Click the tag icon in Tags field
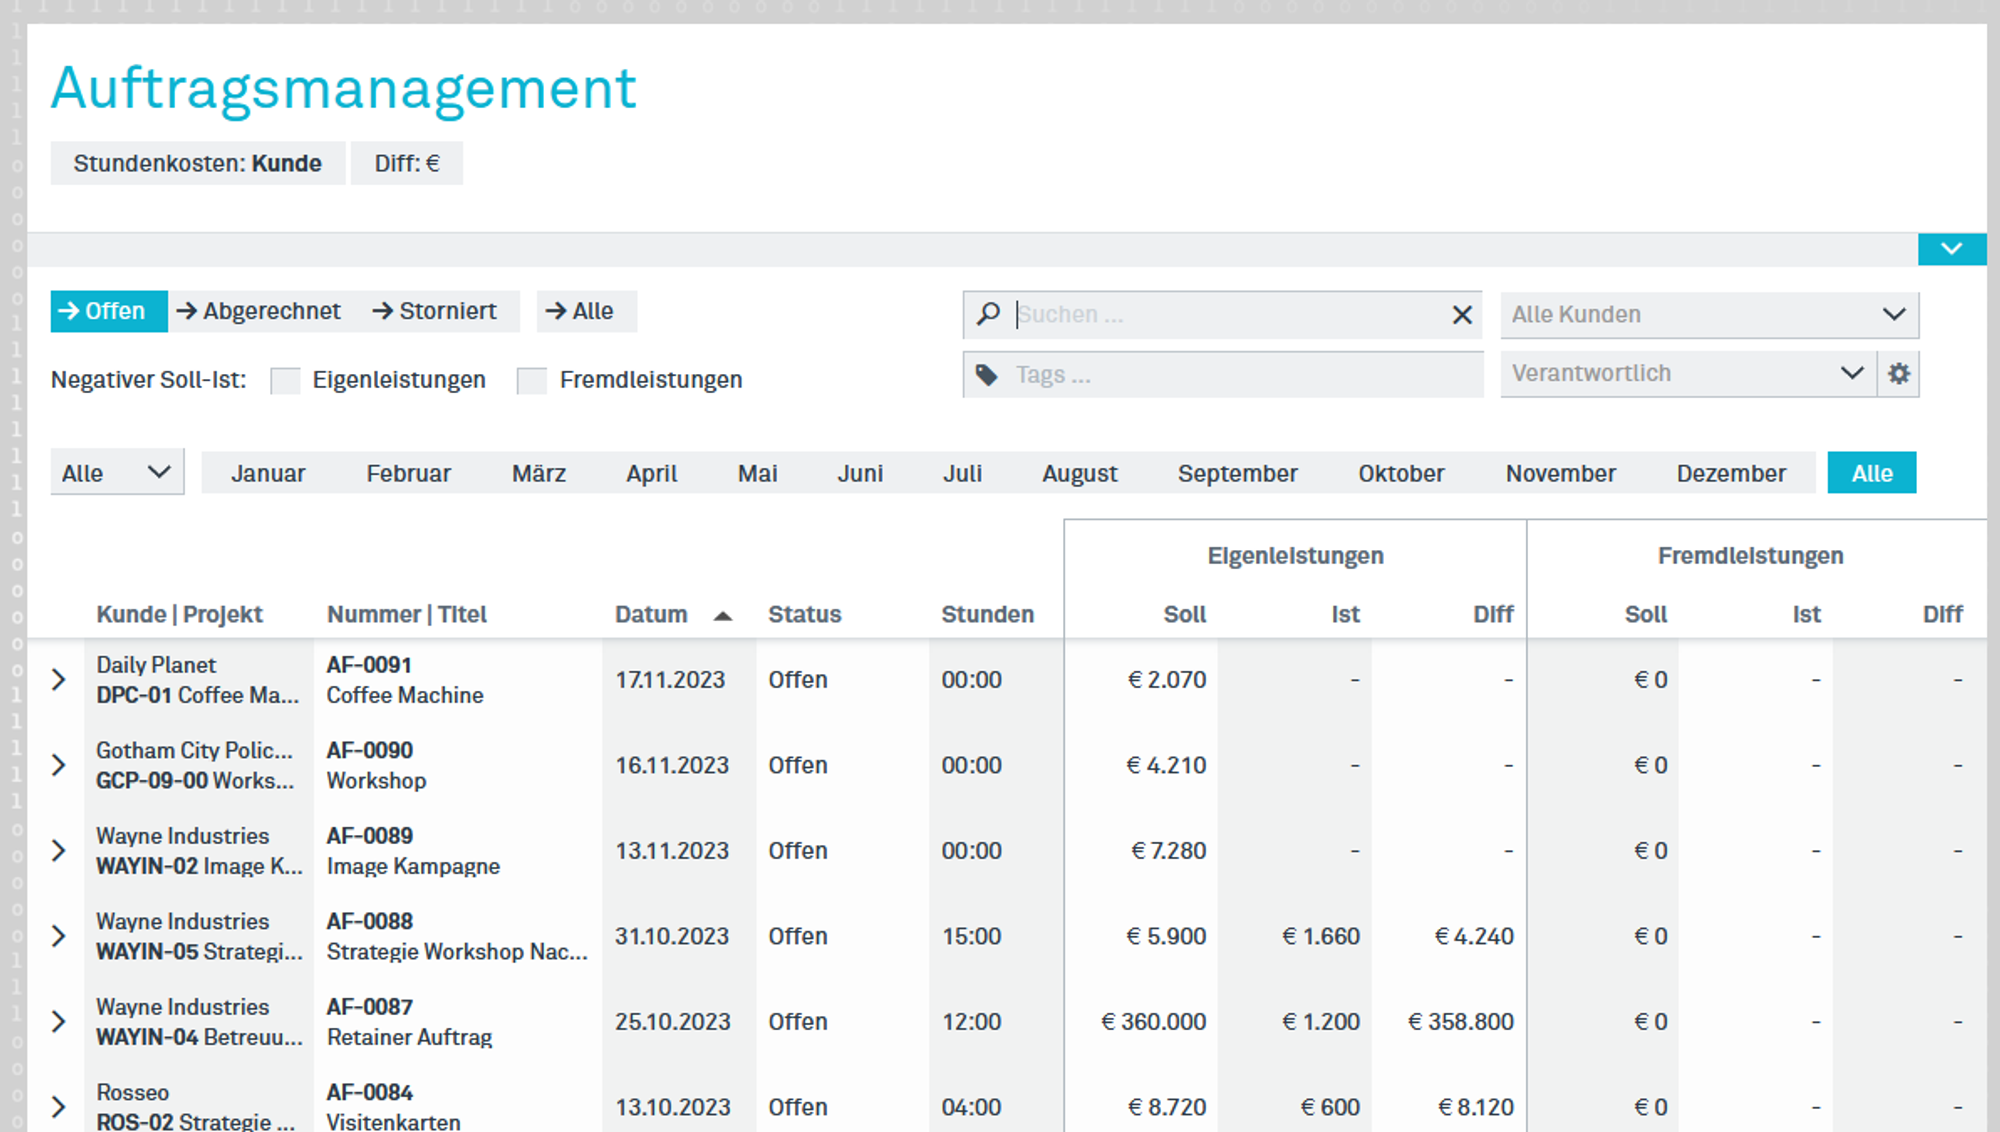Image resolution: width=2000 pixels, height=1132 pixels. pos(987,375)
